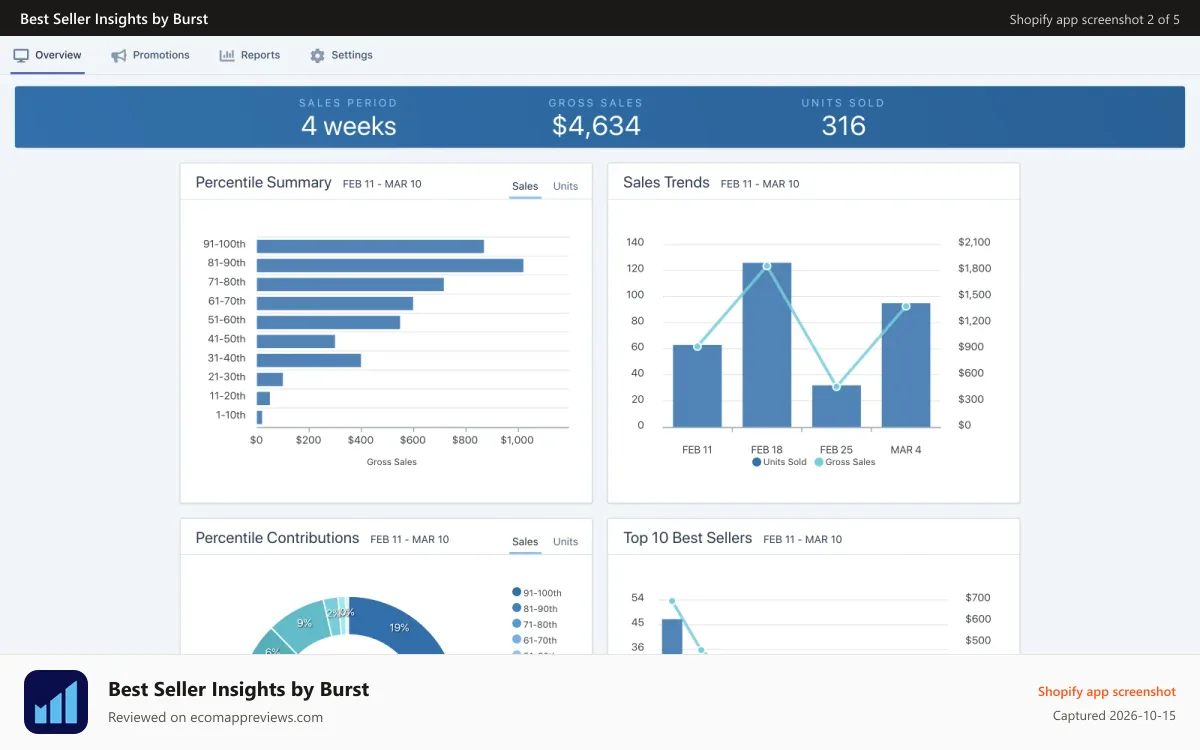1200x750 pixels.
Task: Click the $1,000 x-axis label
Action: tap(517, 440)
